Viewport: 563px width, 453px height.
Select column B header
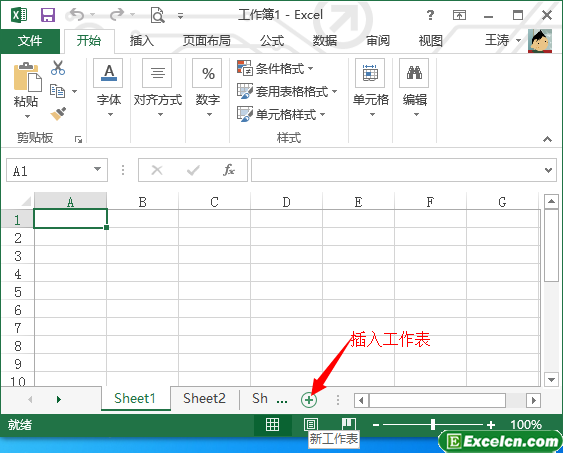(143, 201)
